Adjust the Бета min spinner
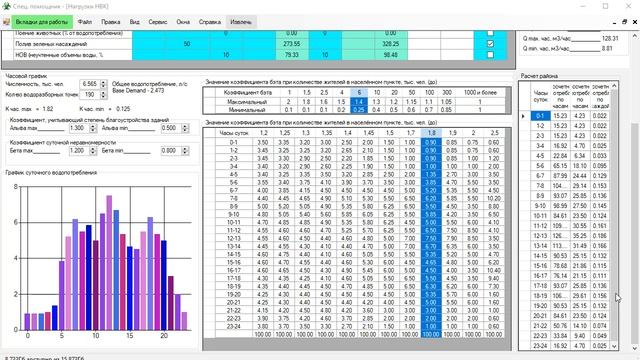 click(x=185, y=151)
